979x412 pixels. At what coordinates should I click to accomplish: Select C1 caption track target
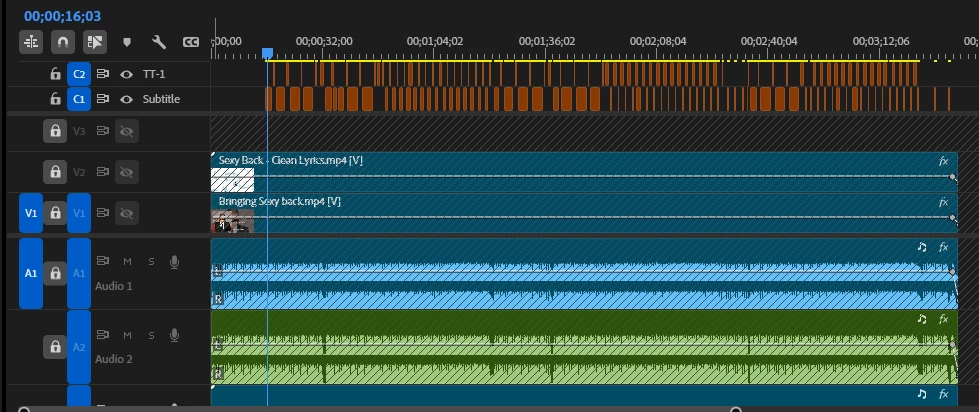[79, 99]
